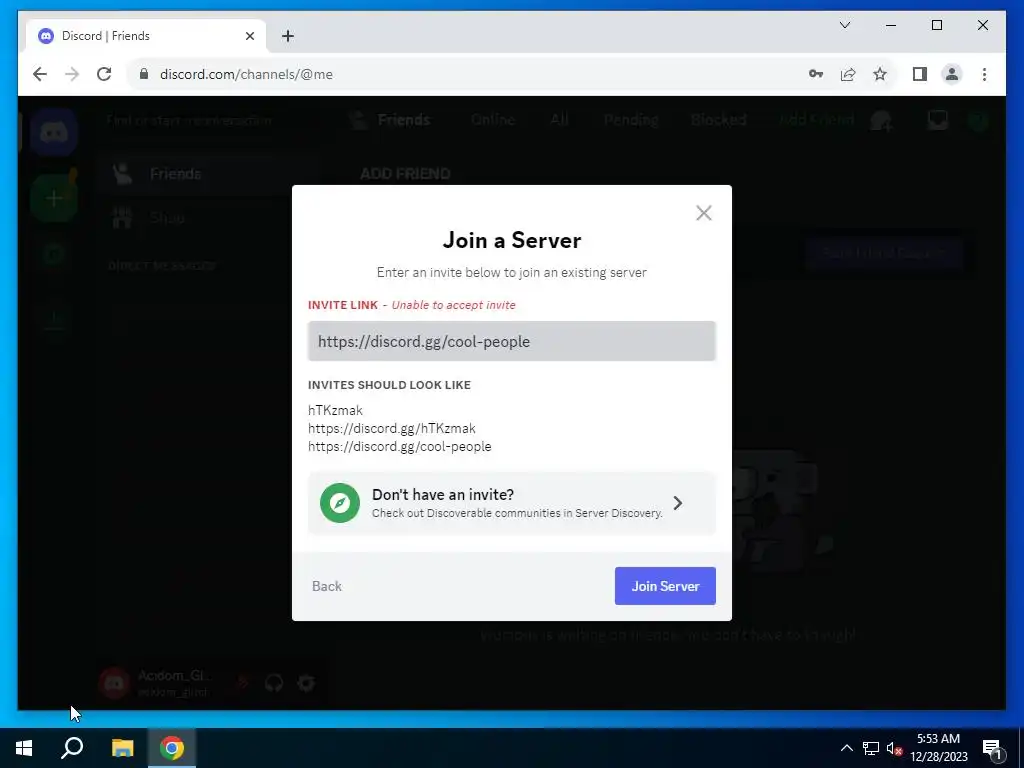Viewport: 1024px width, 768px height.
Task: Open notification center icon
Action: click(992, 748)
